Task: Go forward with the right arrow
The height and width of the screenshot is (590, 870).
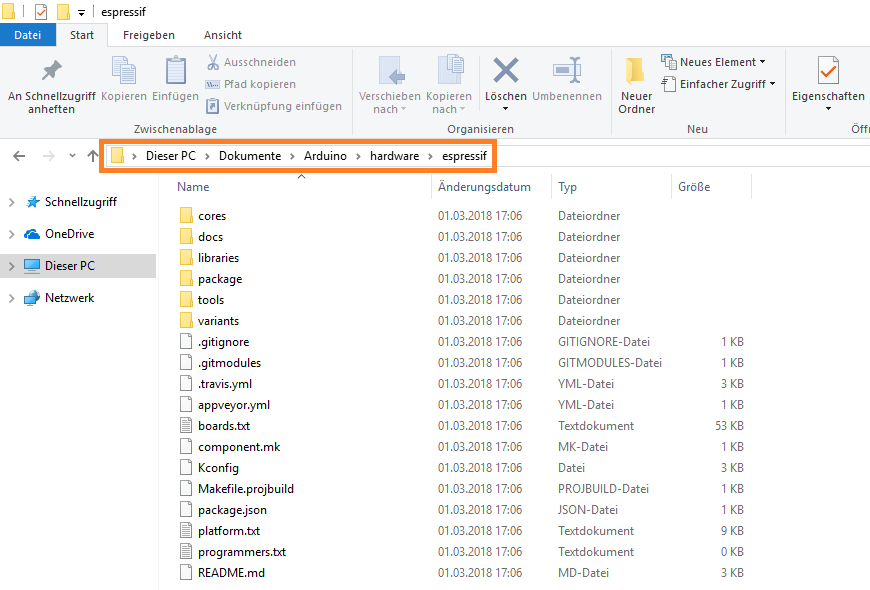Action: (x=49, y=156)
